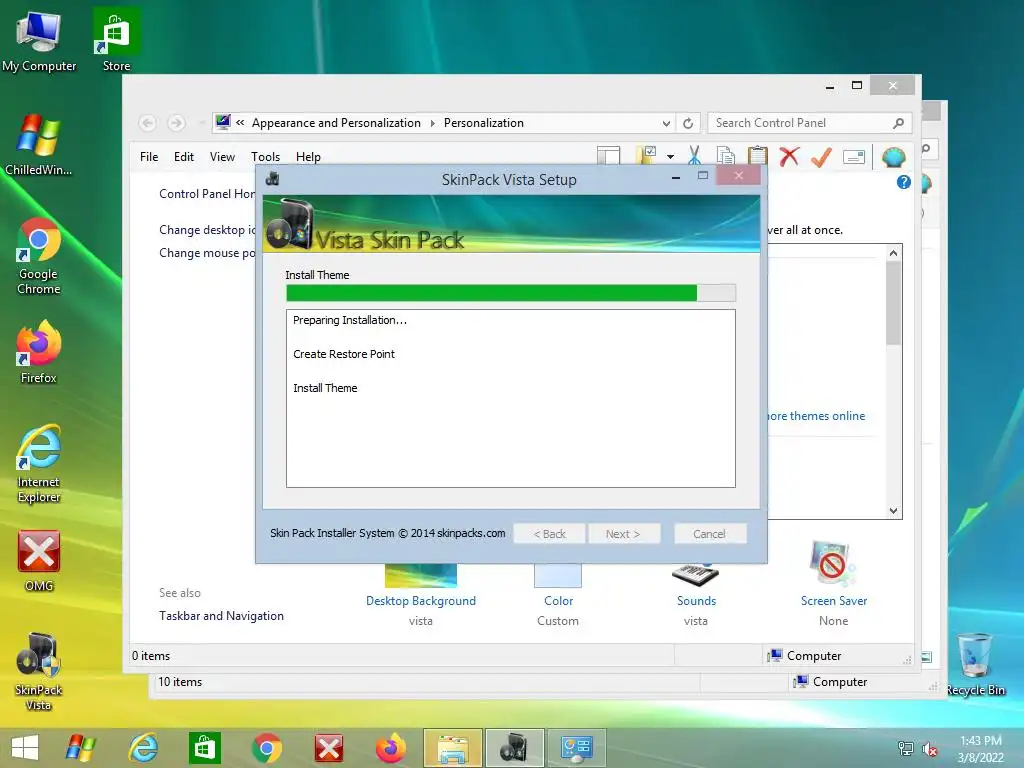Open the File menu
1024x768 pixels.
[x=149, y=157]
